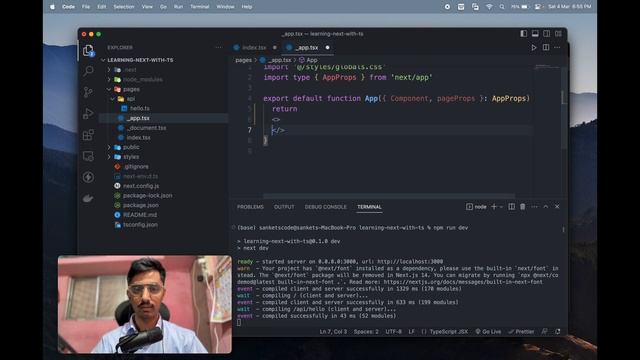Change indentation via Spaces: 2
The image size is (640, 360).
[366, 332]
